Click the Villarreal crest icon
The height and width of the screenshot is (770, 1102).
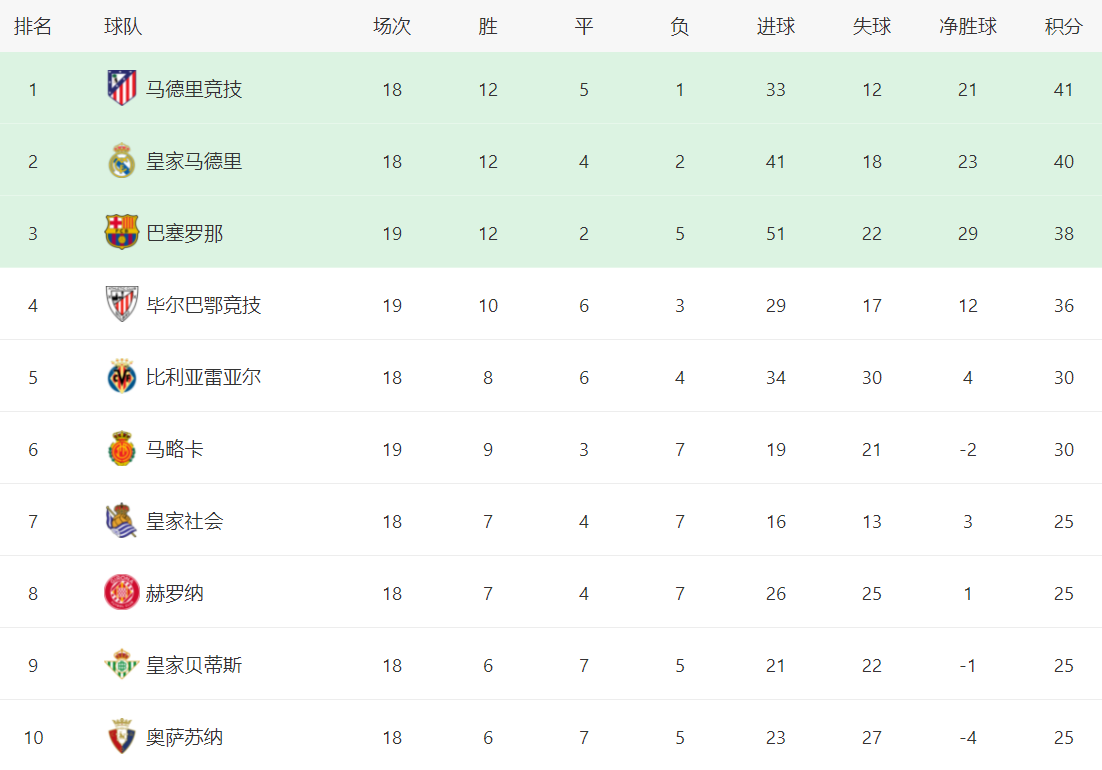point(122,376)
